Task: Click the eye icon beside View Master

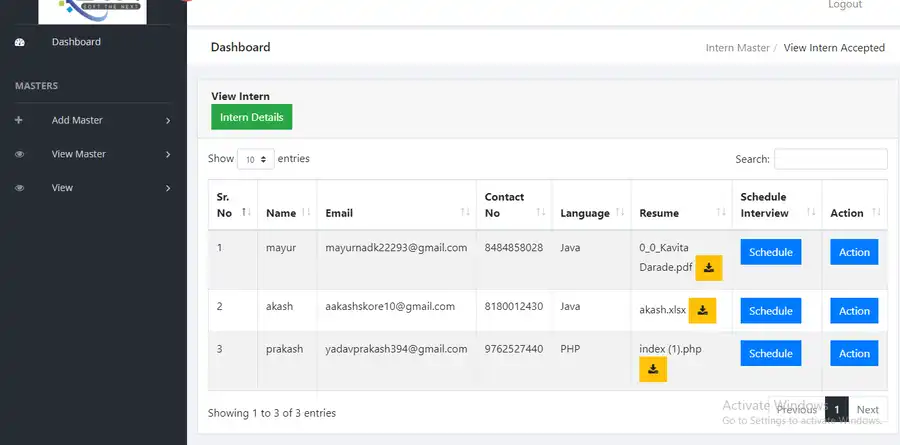Action: [19, 154]
